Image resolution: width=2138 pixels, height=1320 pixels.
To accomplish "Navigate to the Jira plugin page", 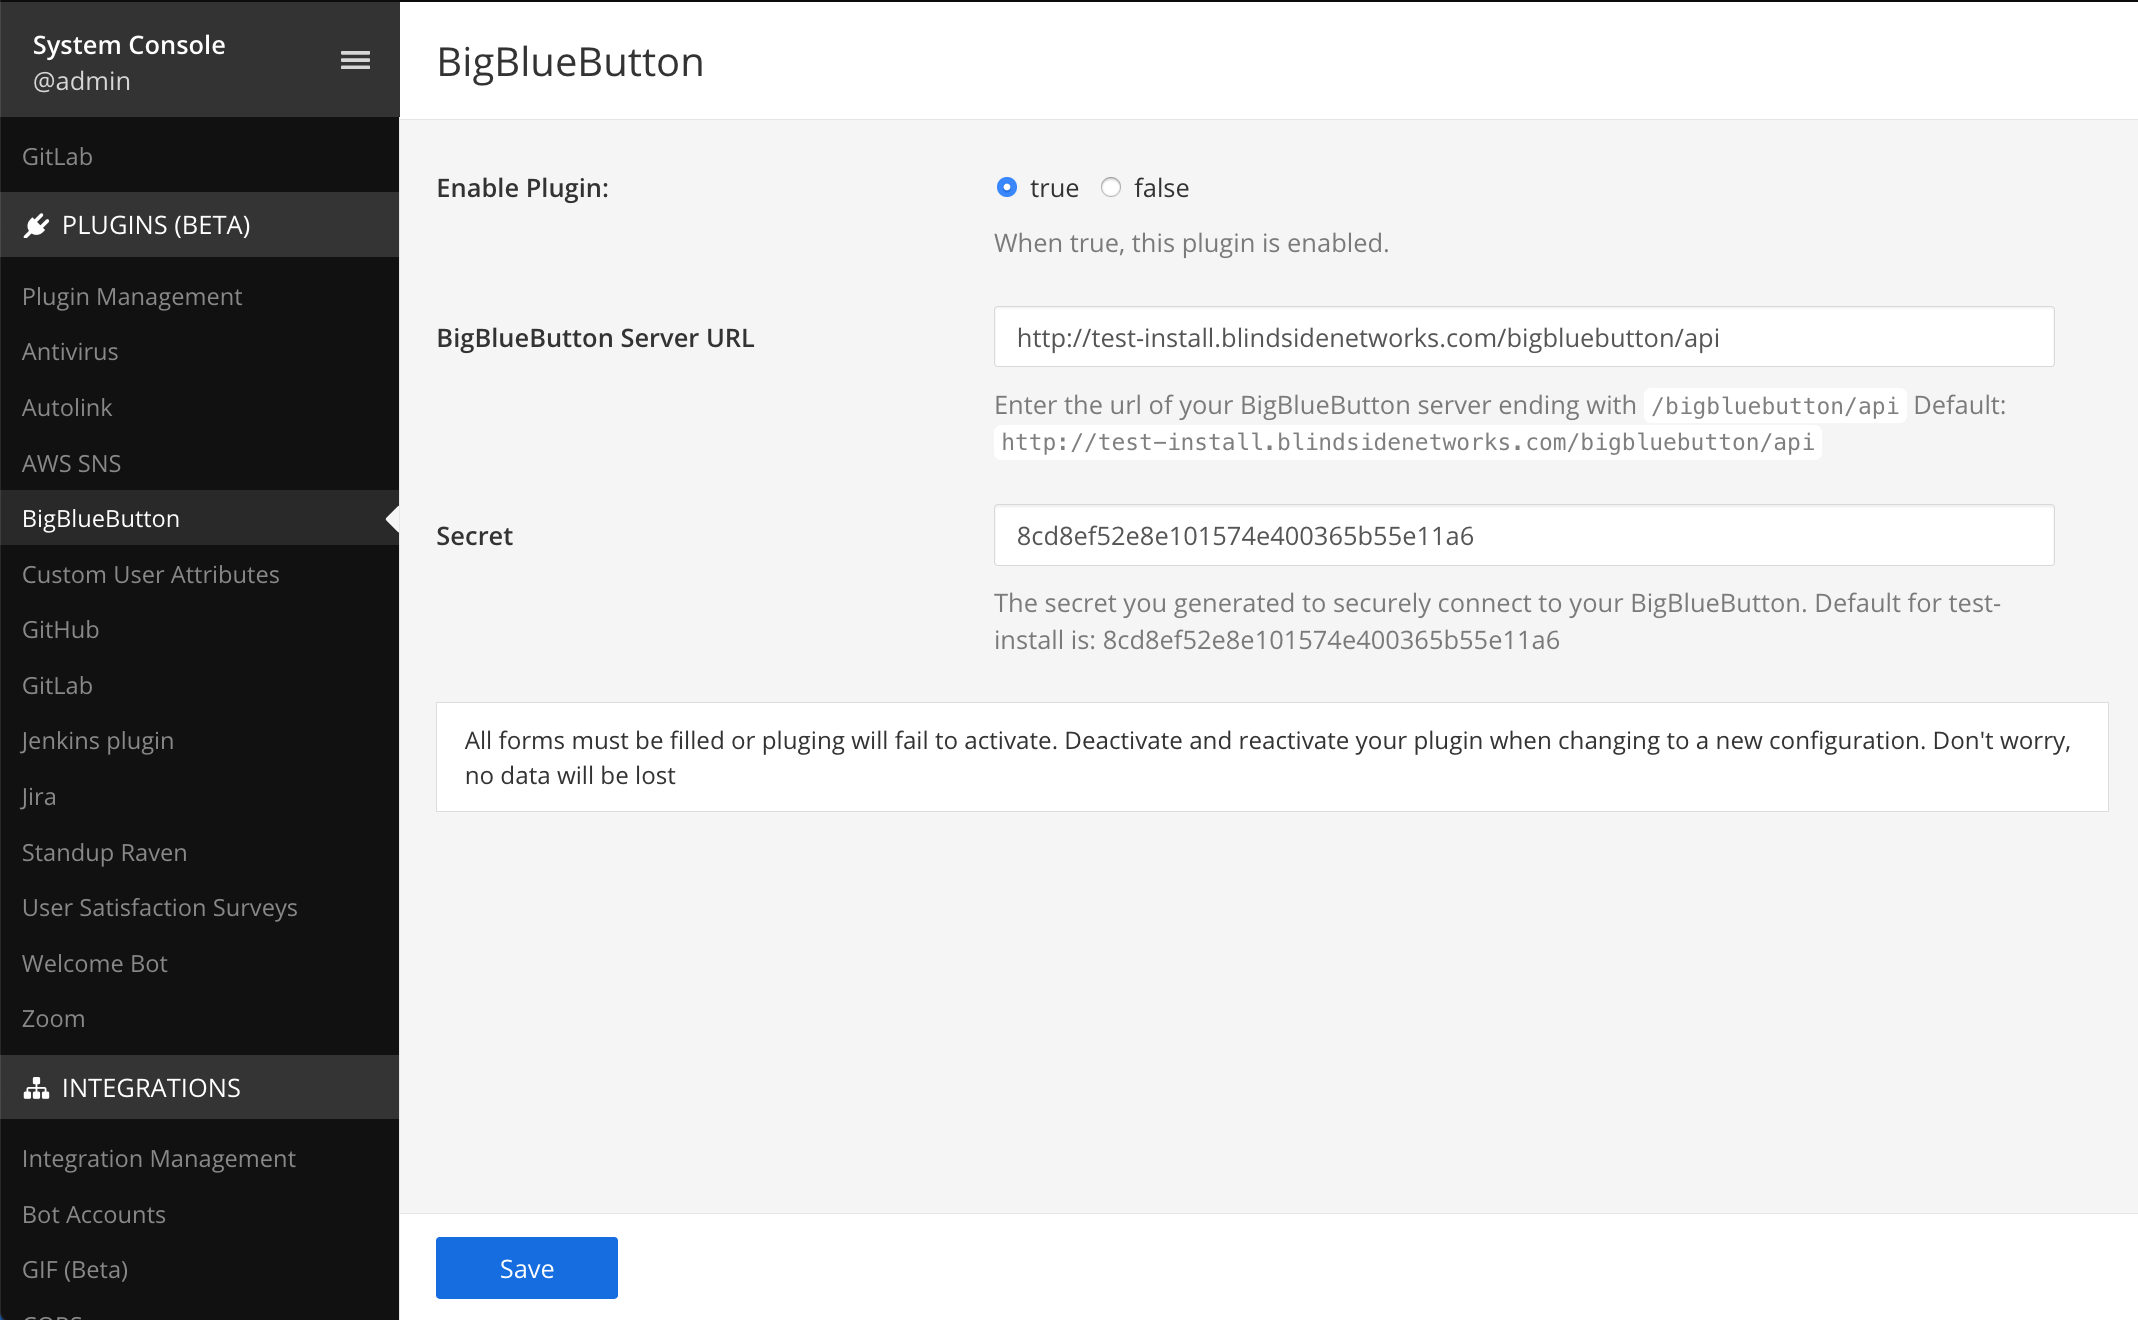I will (39, 797).
